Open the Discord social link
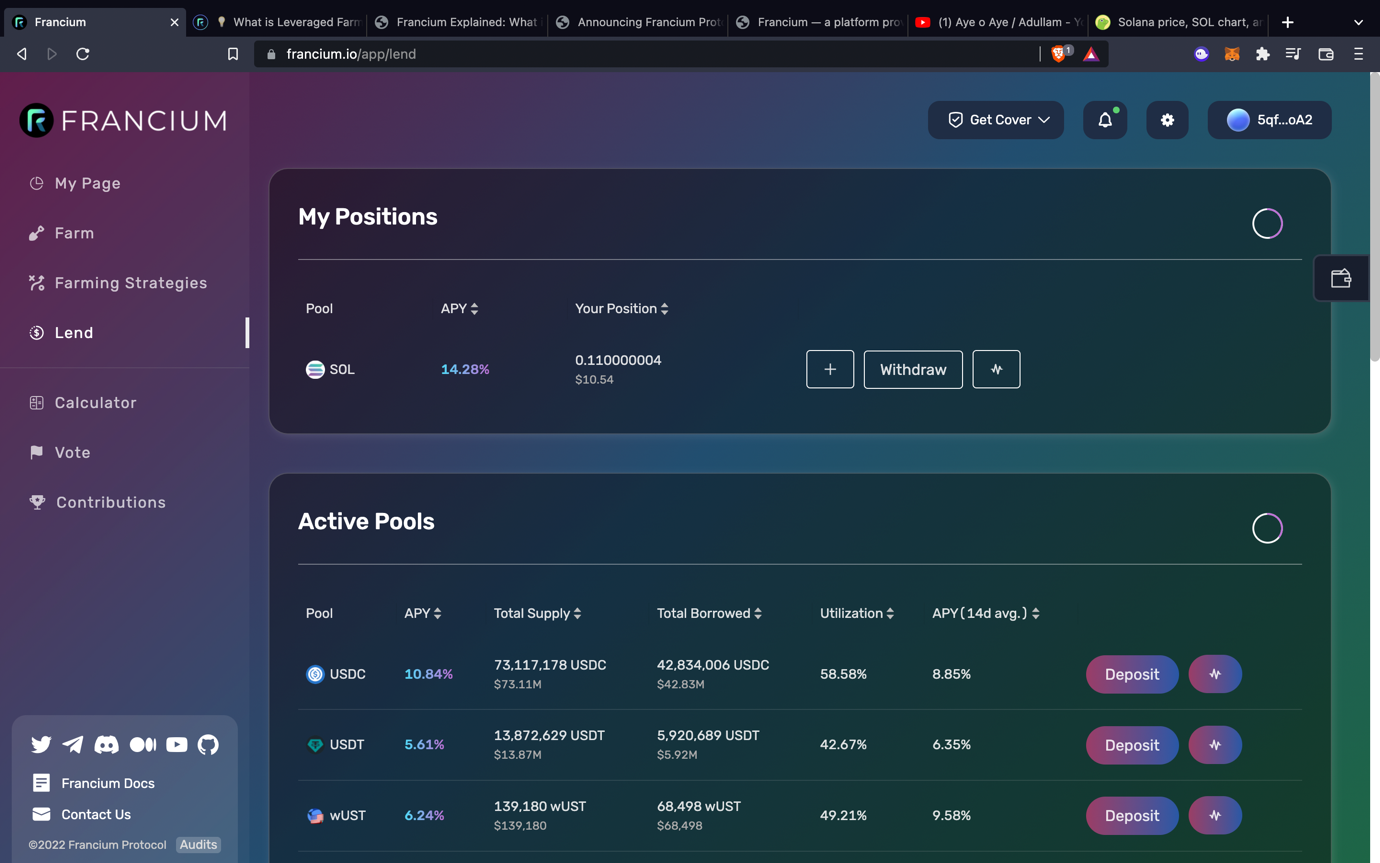 [106, 744]
